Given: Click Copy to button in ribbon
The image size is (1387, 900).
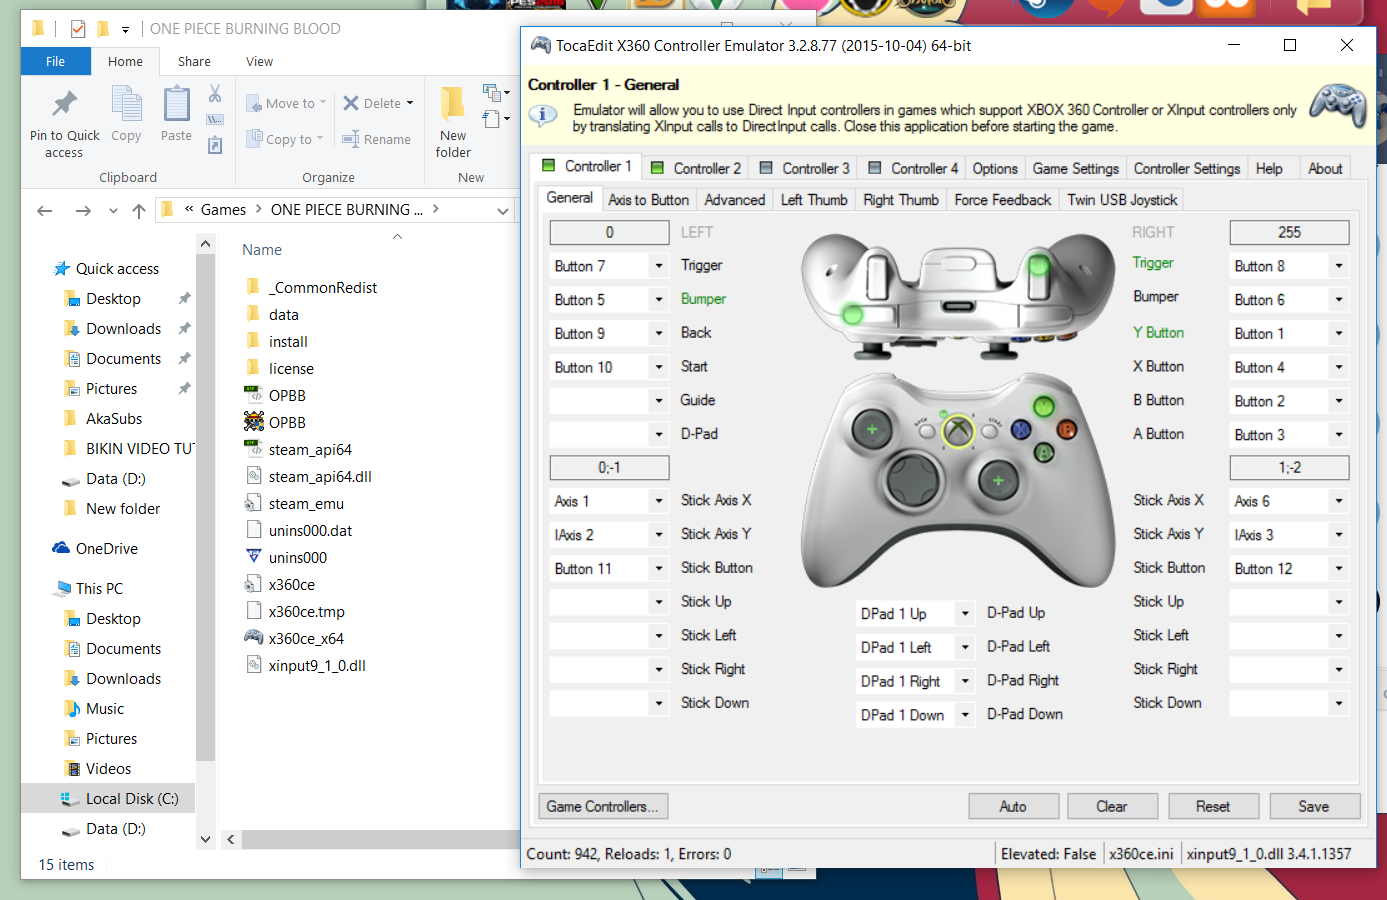Looking at the screenshot, I should click(286, 139).
